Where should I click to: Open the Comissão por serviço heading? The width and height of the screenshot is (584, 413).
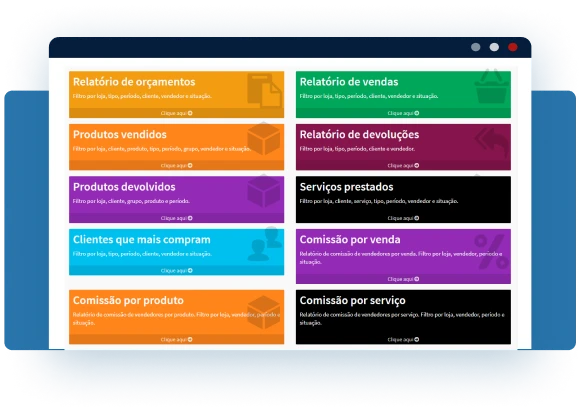[352, 301]
